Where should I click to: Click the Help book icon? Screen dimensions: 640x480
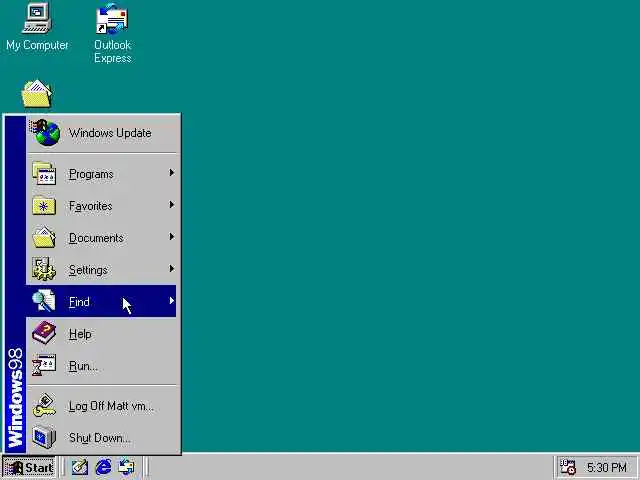[x=44, y=333]
